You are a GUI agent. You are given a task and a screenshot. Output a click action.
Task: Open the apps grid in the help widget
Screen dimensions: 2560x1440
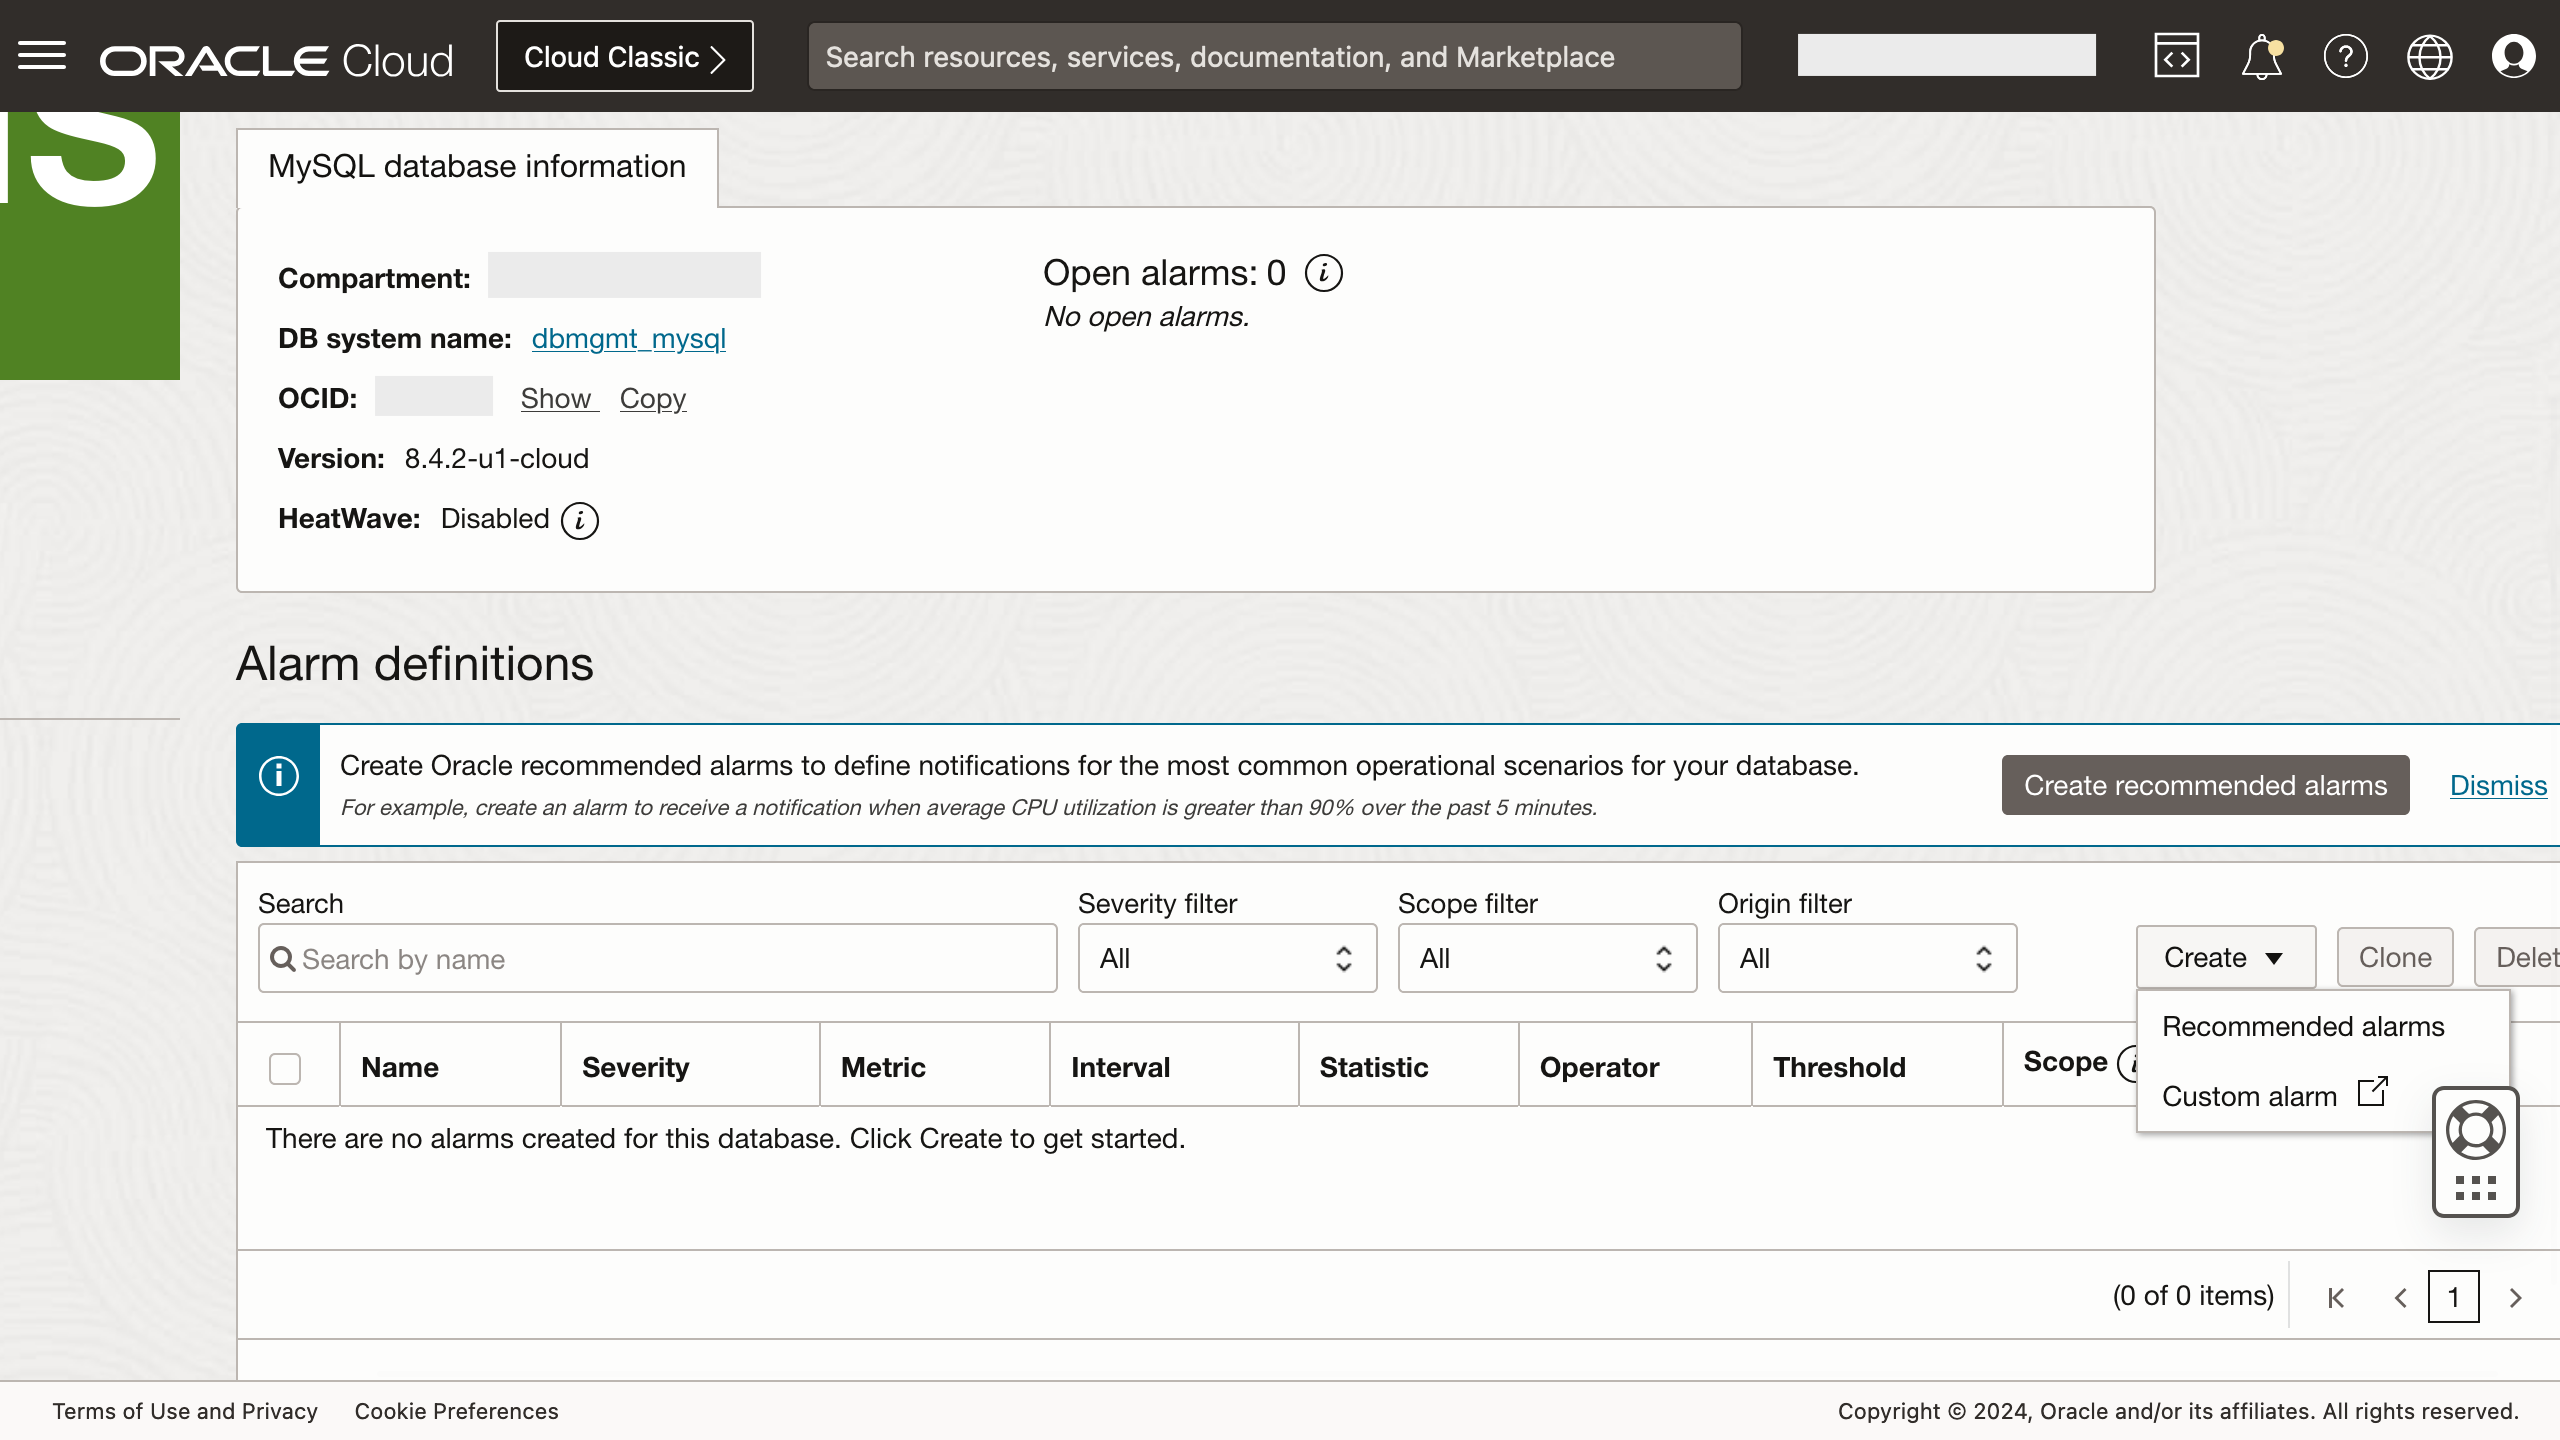(2475, 1188)
